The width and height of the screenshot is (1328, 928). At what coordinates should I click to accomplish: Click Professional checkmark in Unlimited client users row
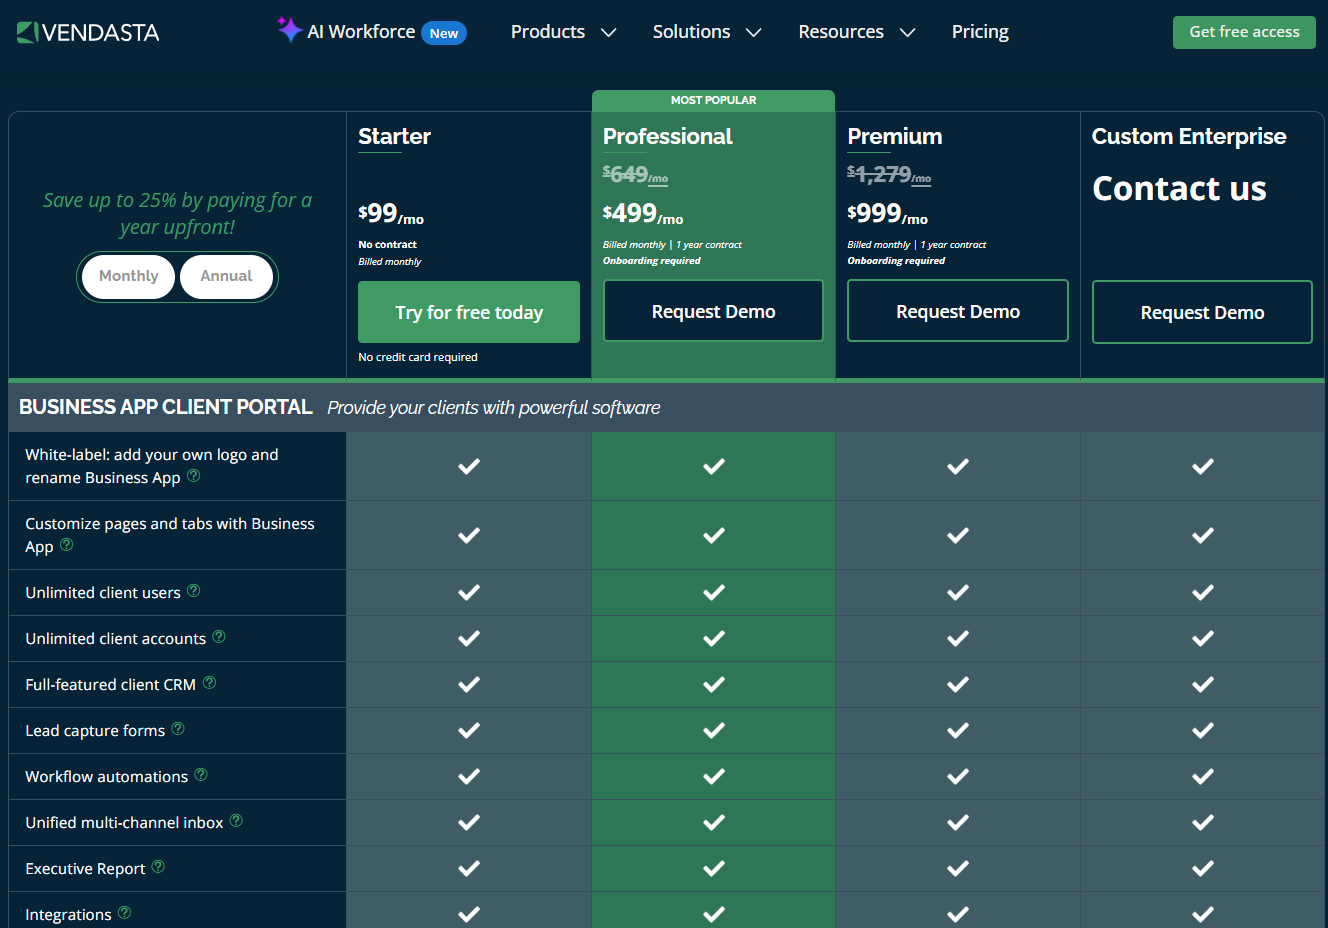[714, 592]
